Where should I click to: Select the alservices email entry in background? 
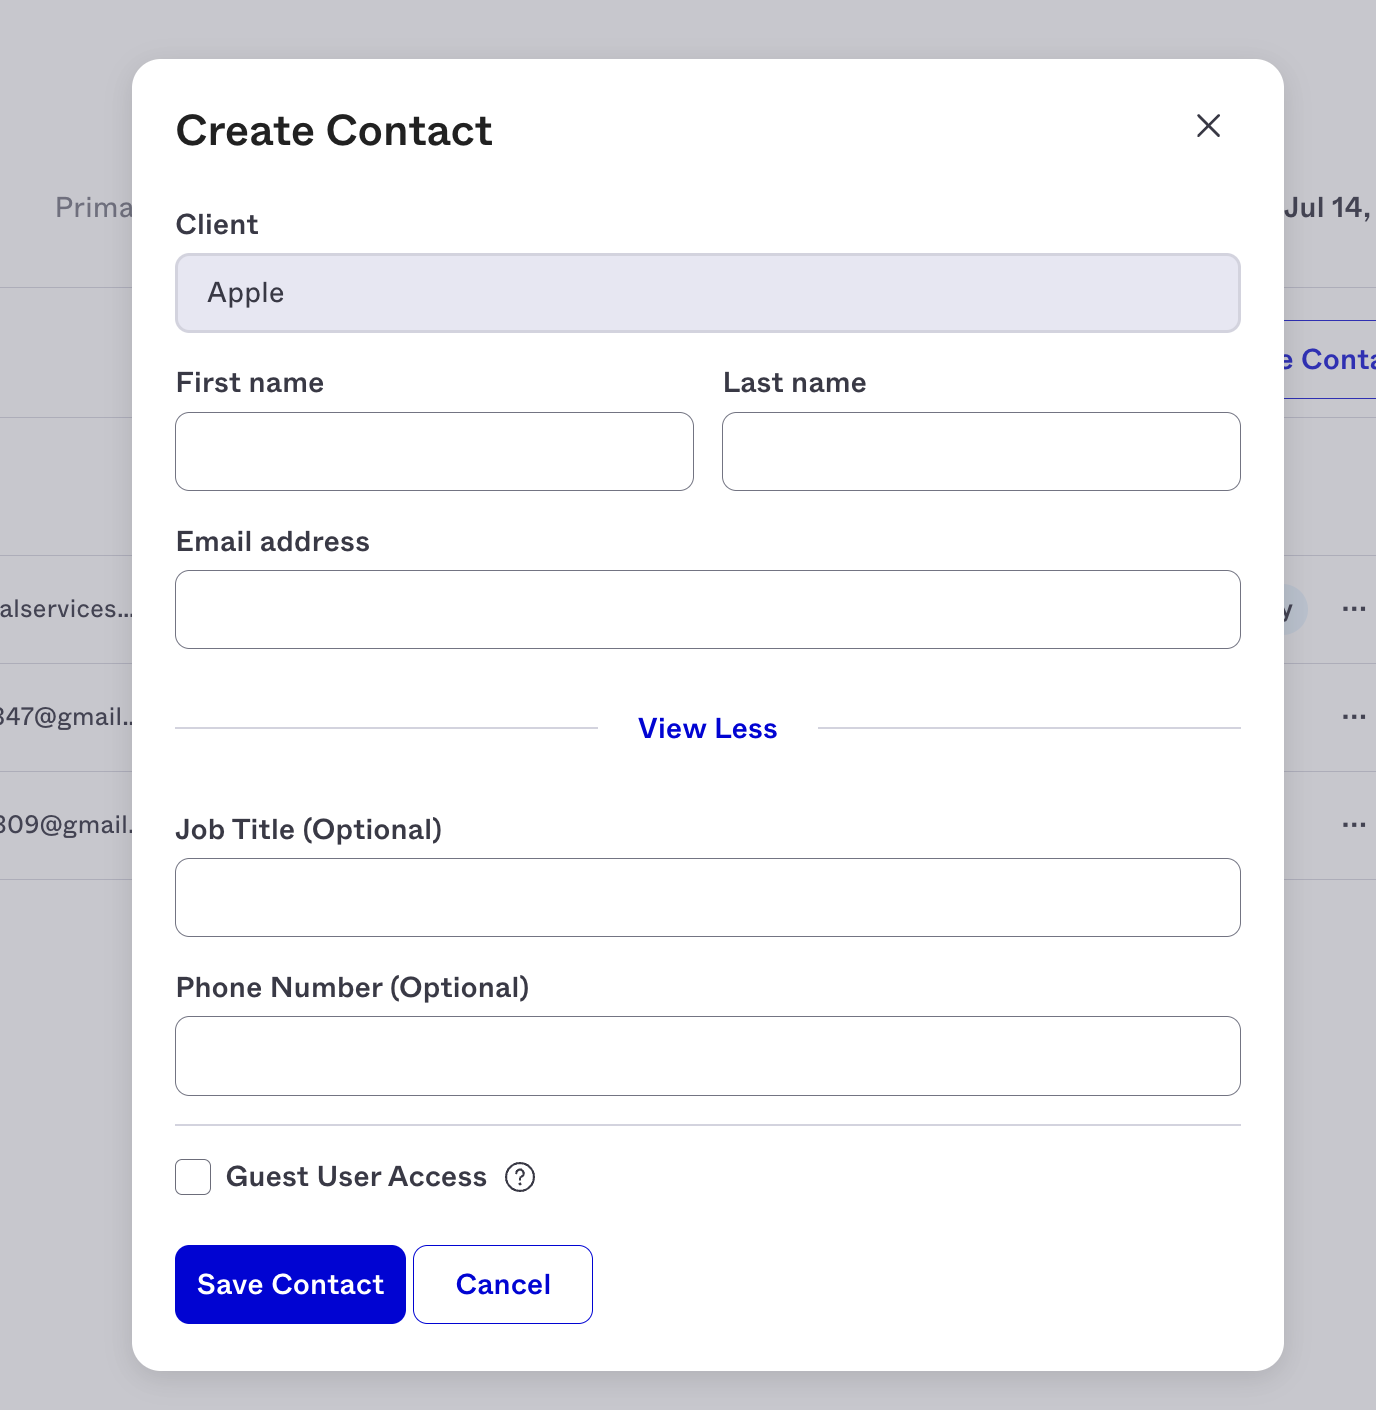(66, 609)
